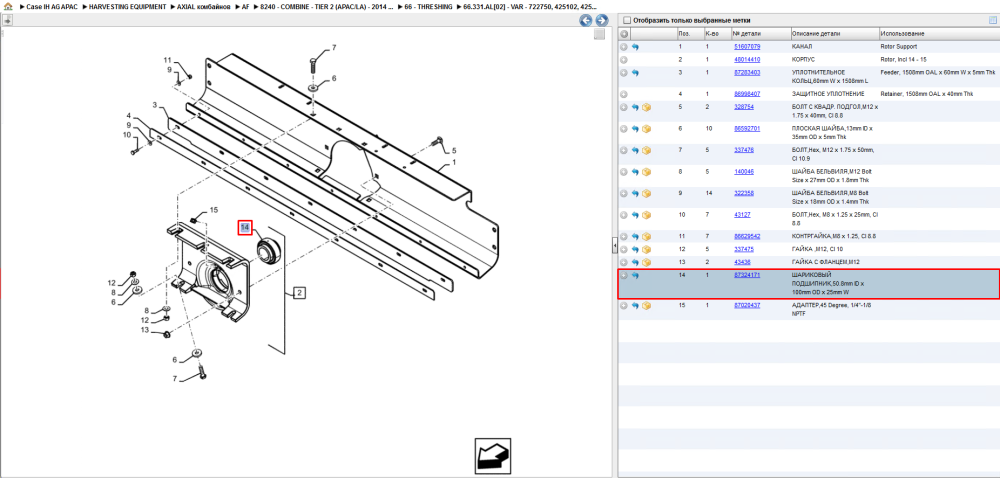Toggle gray round marker for part 87020437
This screenshot has height=478, width=1000.
(624, 306)
